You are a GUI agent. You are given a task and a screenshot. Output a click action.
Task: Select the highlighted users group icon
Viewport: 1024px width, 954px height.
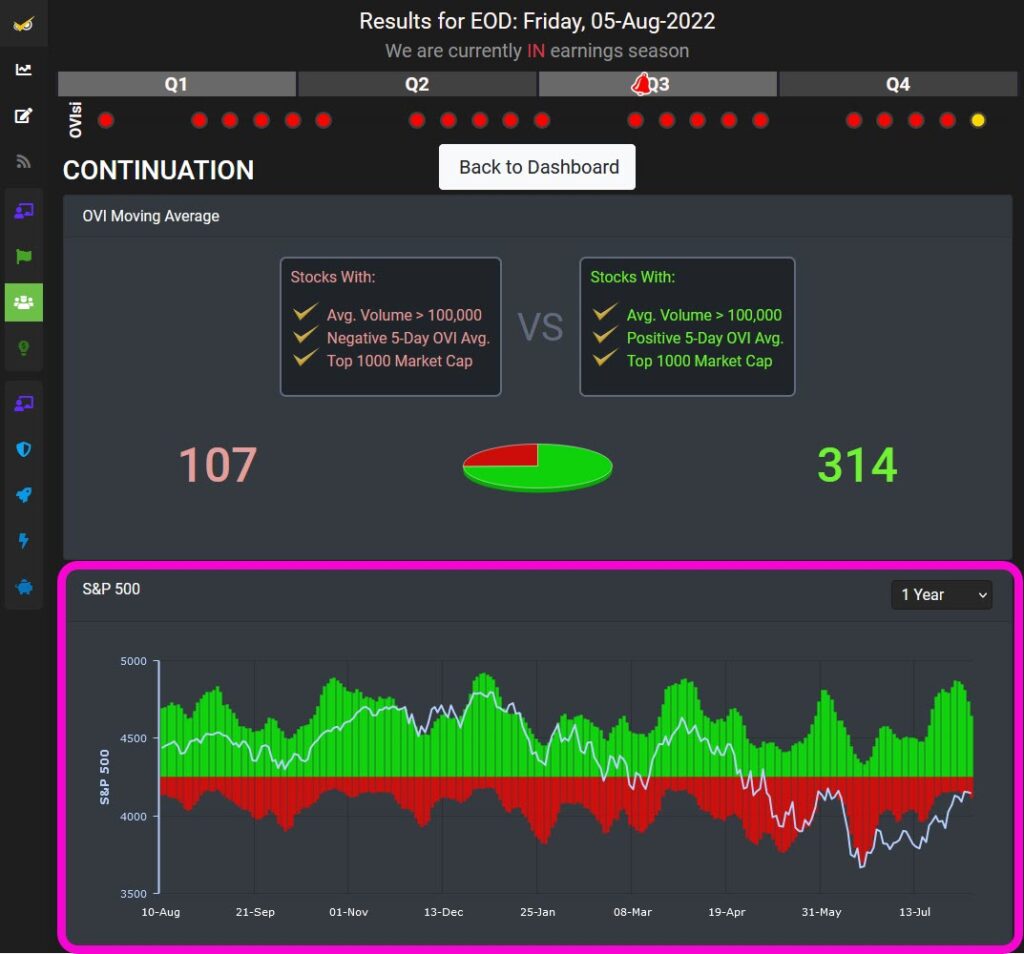point(23,302)
